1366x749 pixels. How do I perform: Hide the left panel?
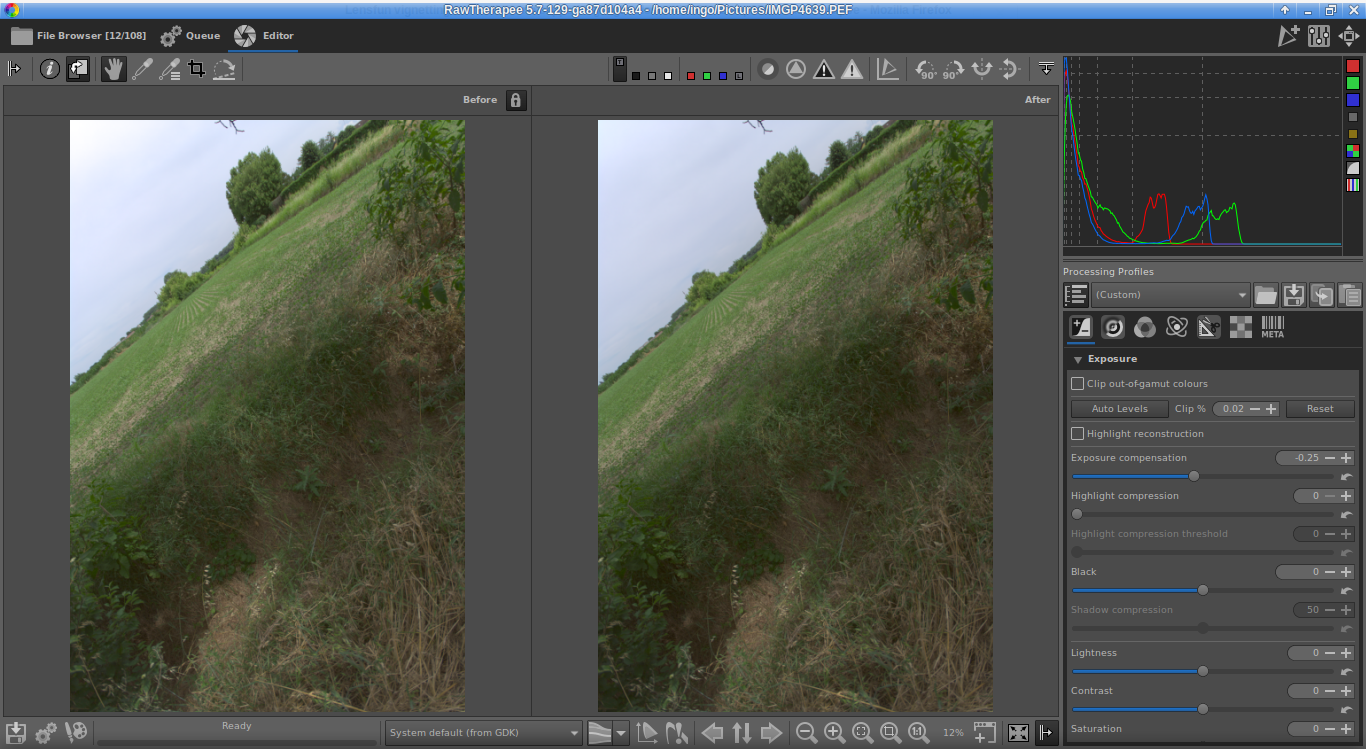[x=14, y=69]
